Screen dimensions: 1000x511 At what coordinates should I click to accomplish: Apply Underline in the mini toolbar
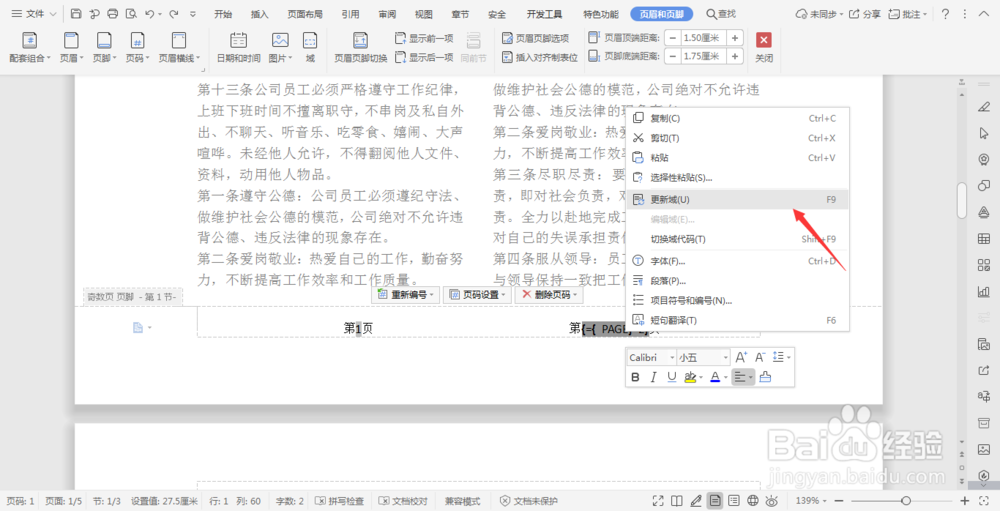coord(672,377)
